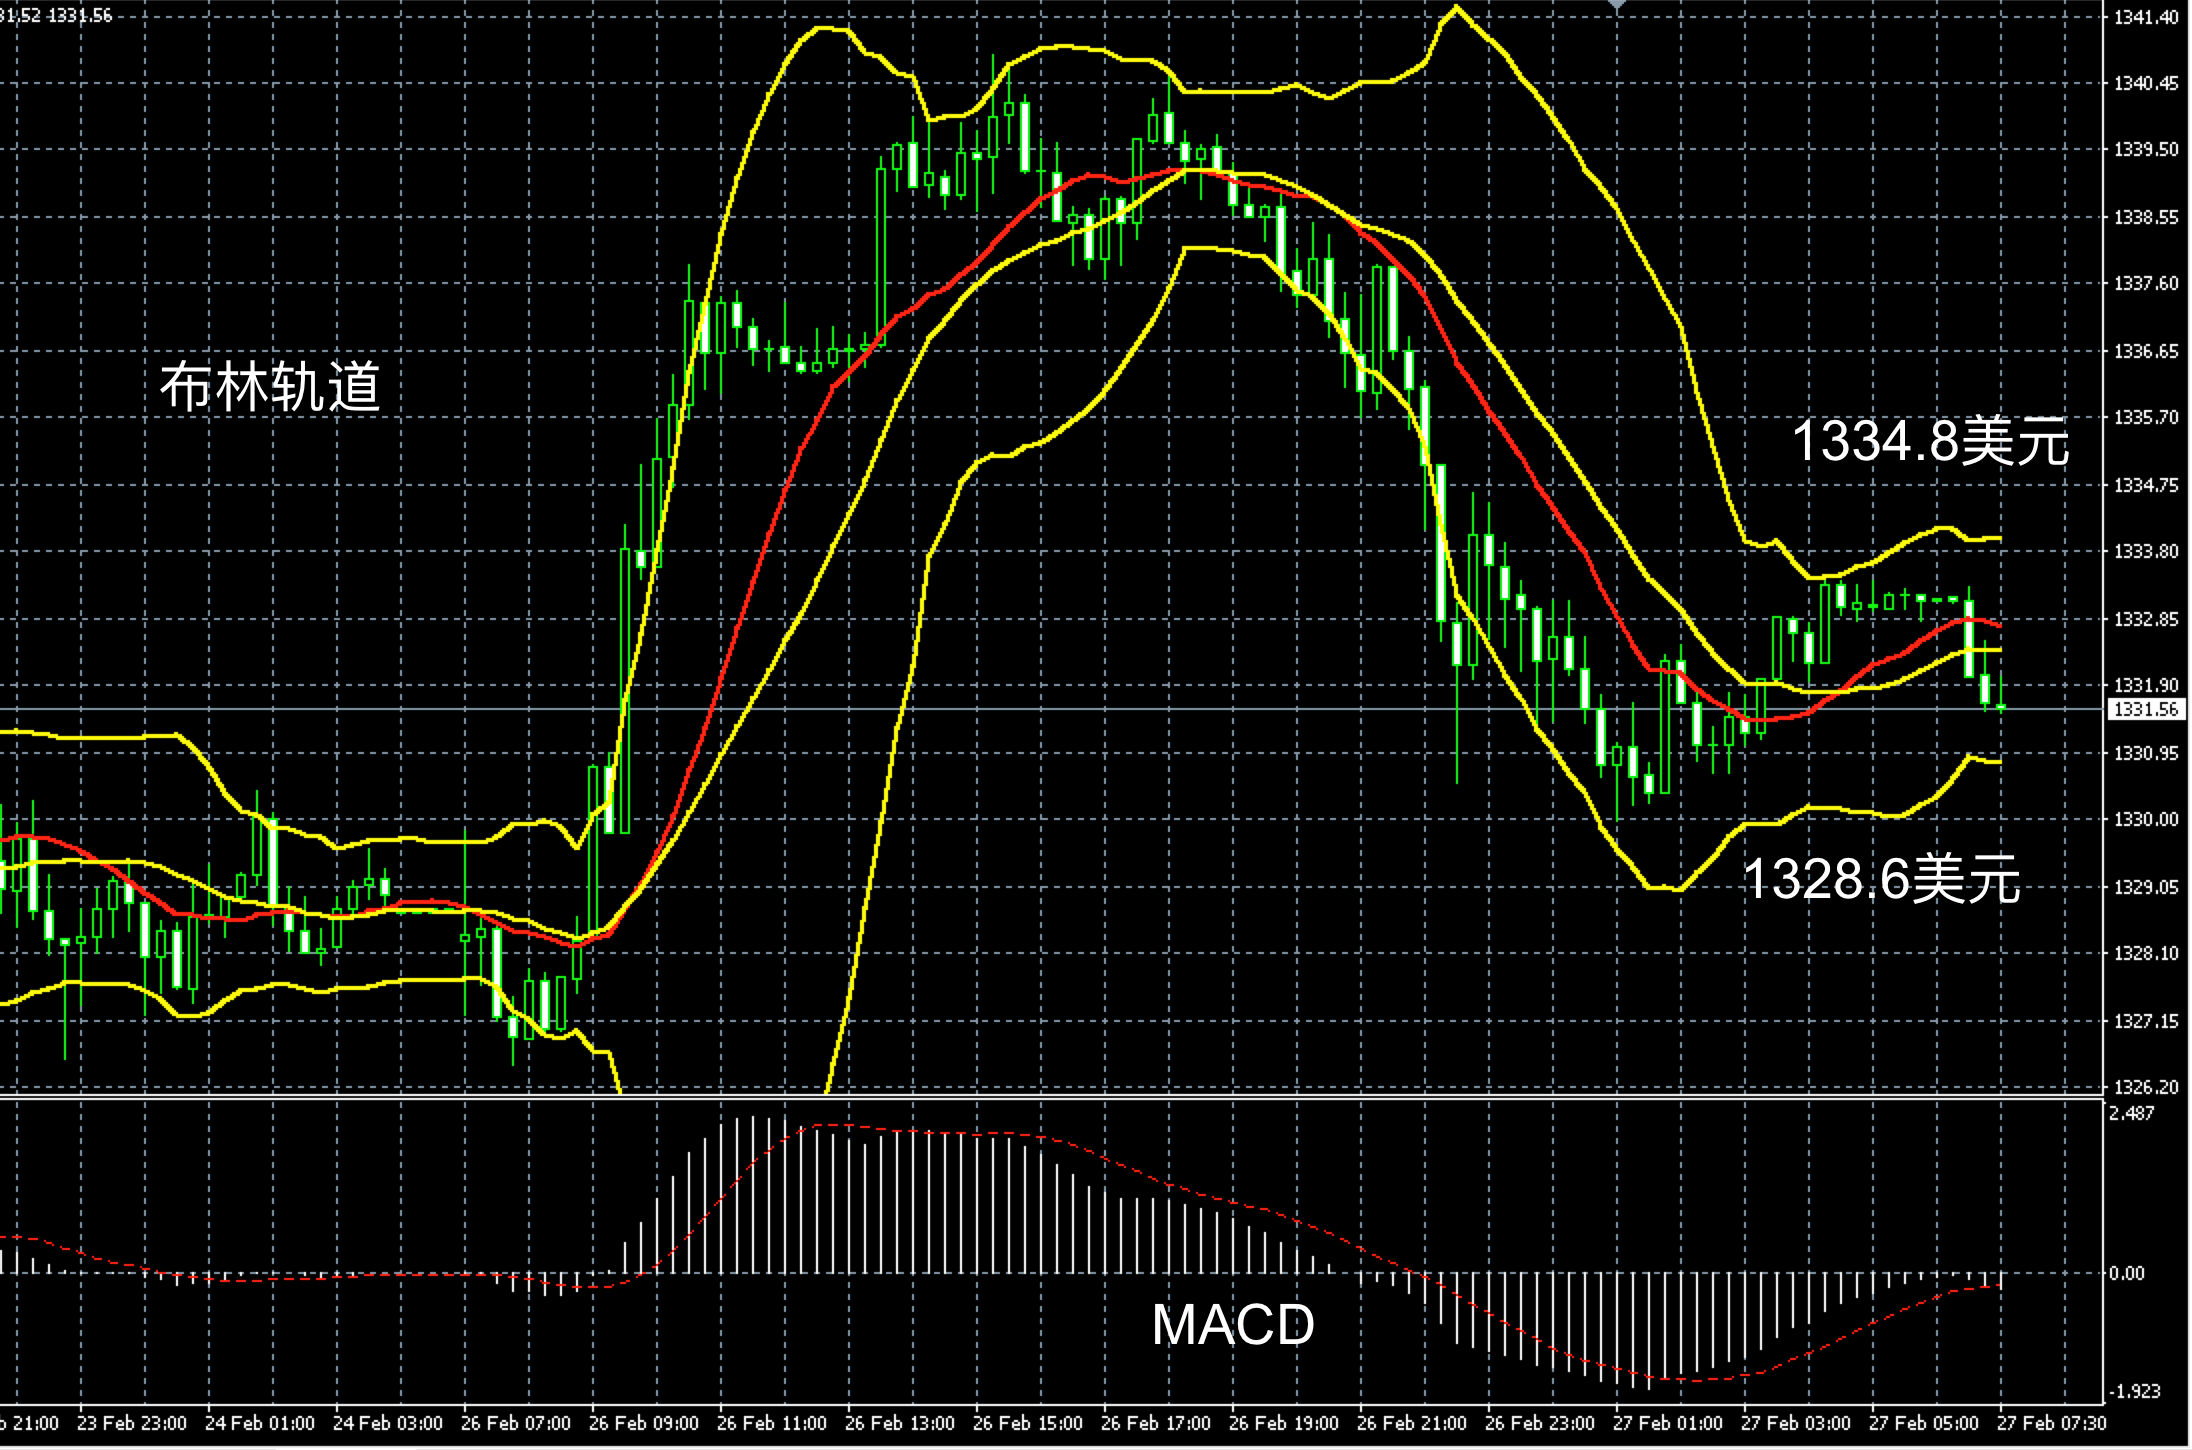Select the 1339.50 price level label
Viewport: 2192px width, 1450px height.
[x=2146, y=149]
